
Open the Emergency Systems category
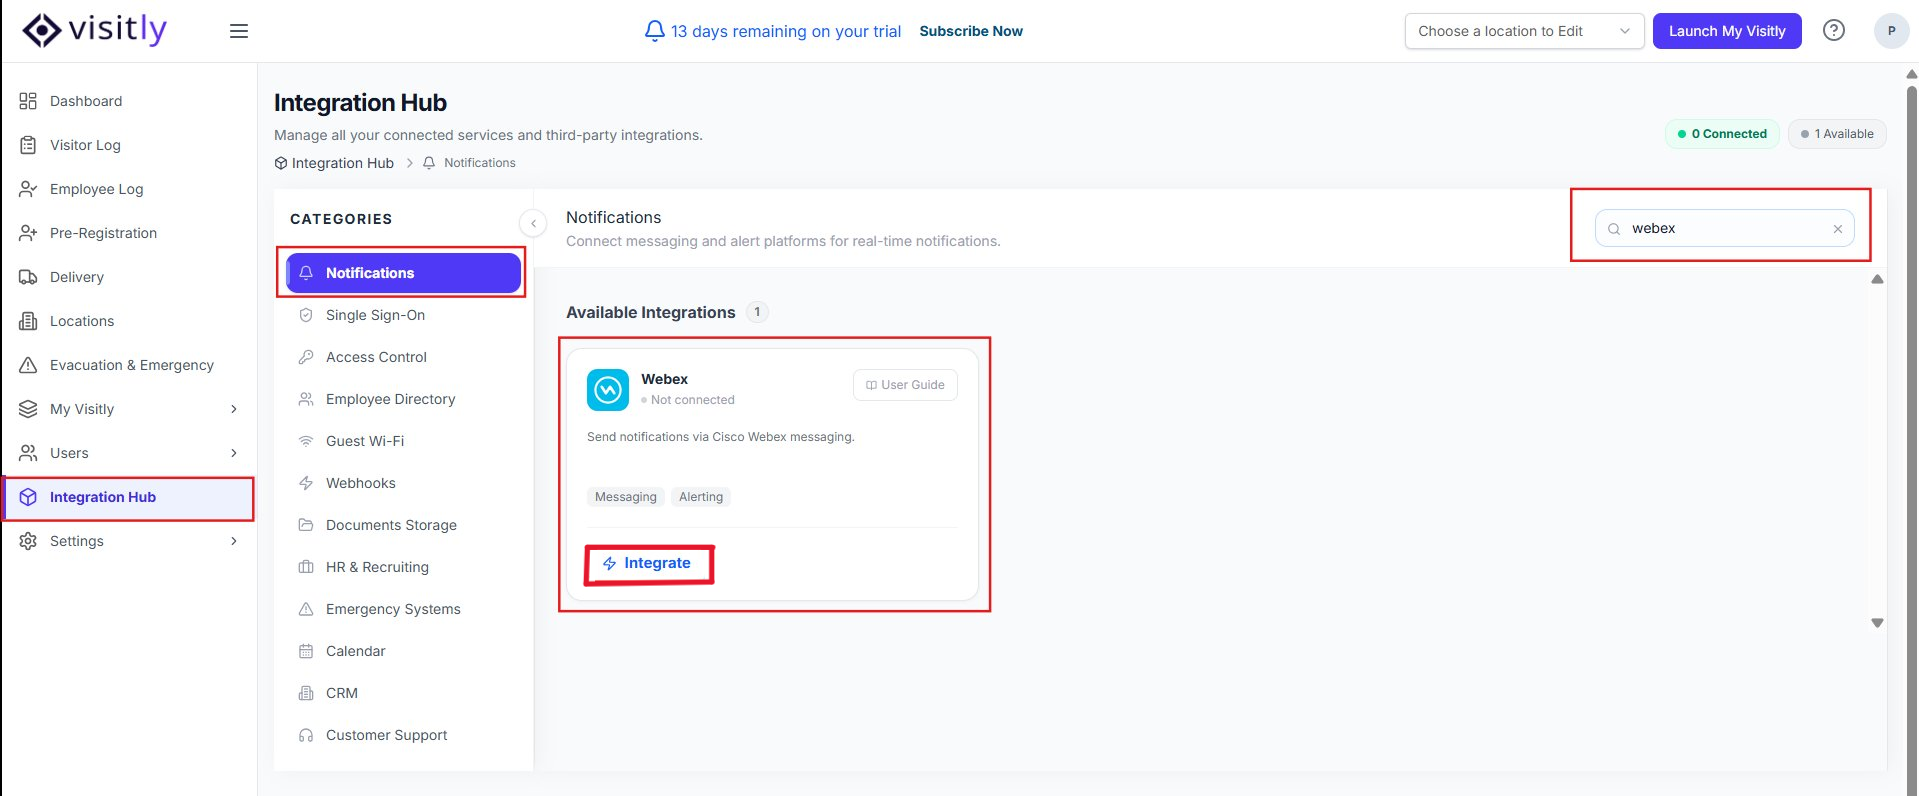(x=403, y=609)
